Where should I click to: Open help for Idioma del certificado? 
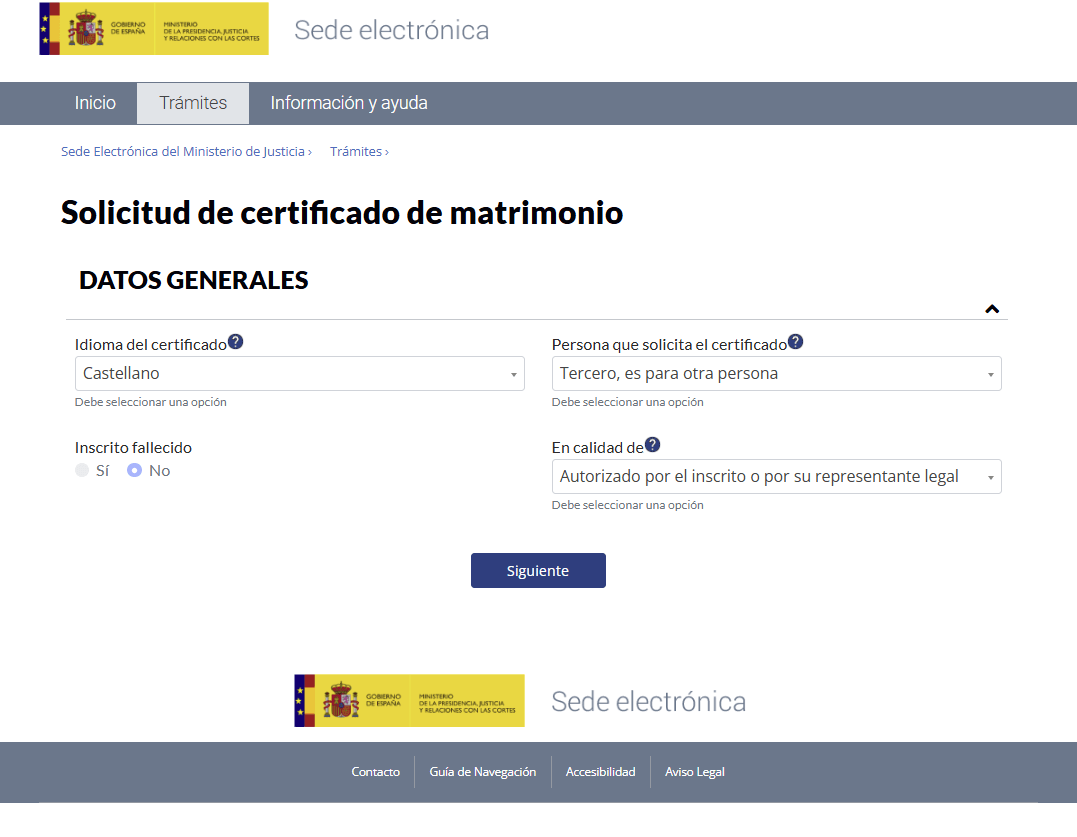point(235,341)
